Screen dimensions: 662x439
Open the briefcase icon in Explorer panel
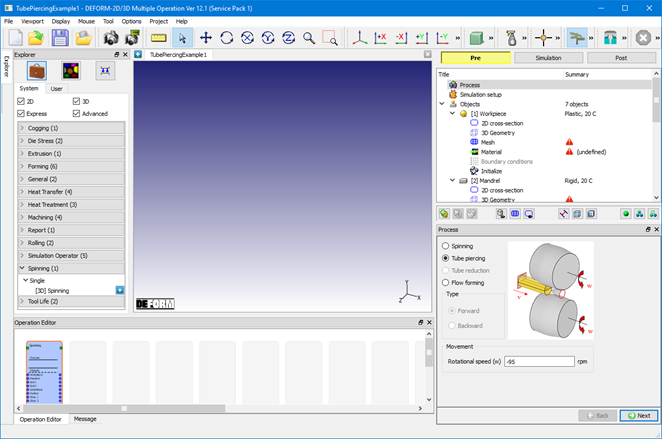[x=37, y=70]
